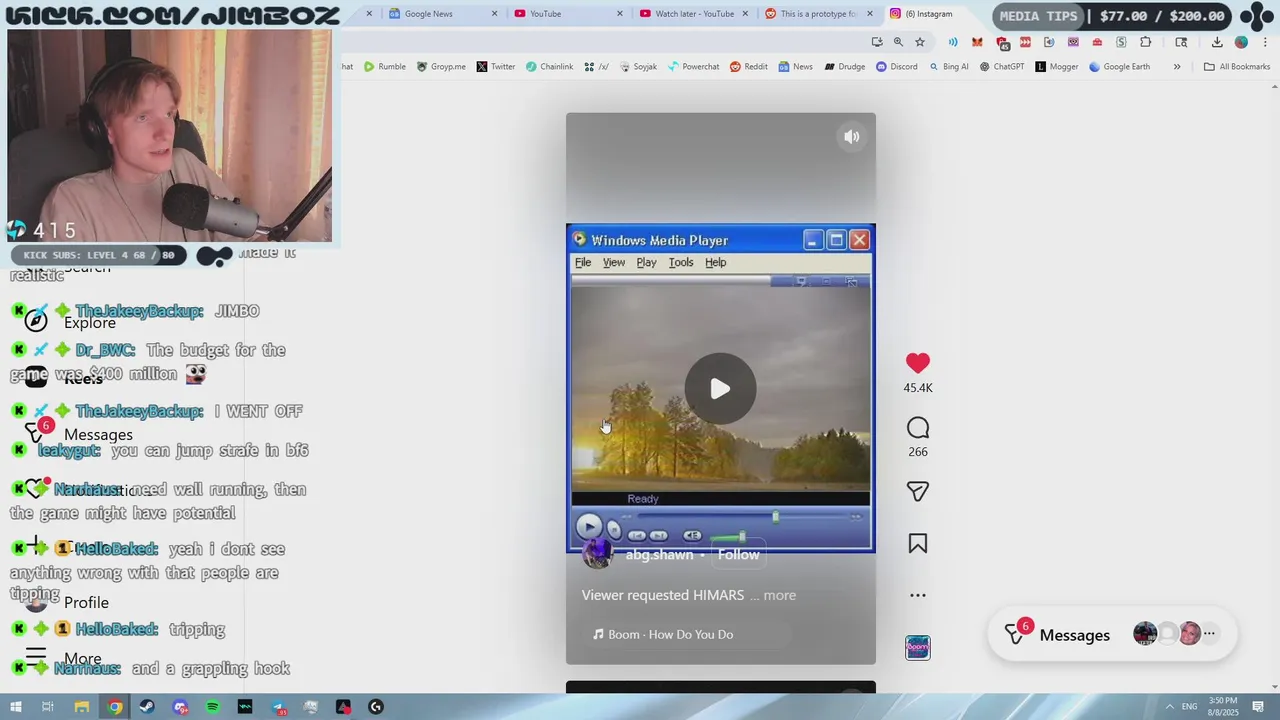The width and height of the screenshot is (1280, 720).
Task: Open Bing AI bookmark
Action: 949,67
